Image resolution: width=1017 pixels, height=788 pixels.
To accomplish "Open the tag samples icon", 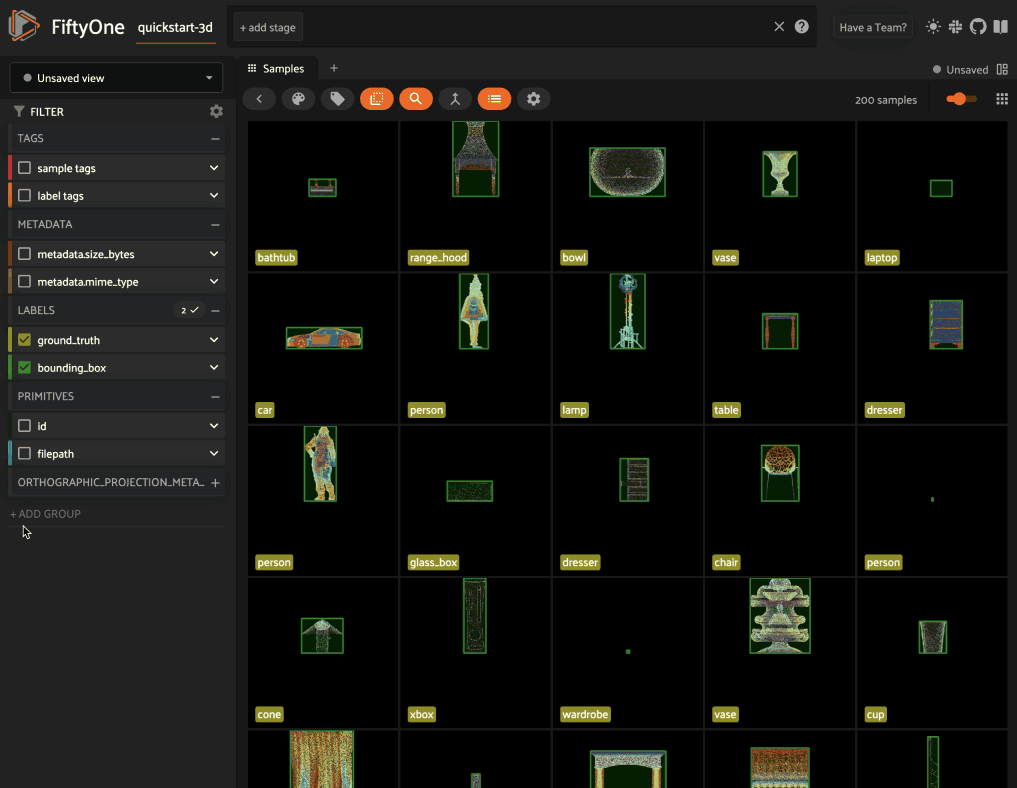I will [337, 99].
